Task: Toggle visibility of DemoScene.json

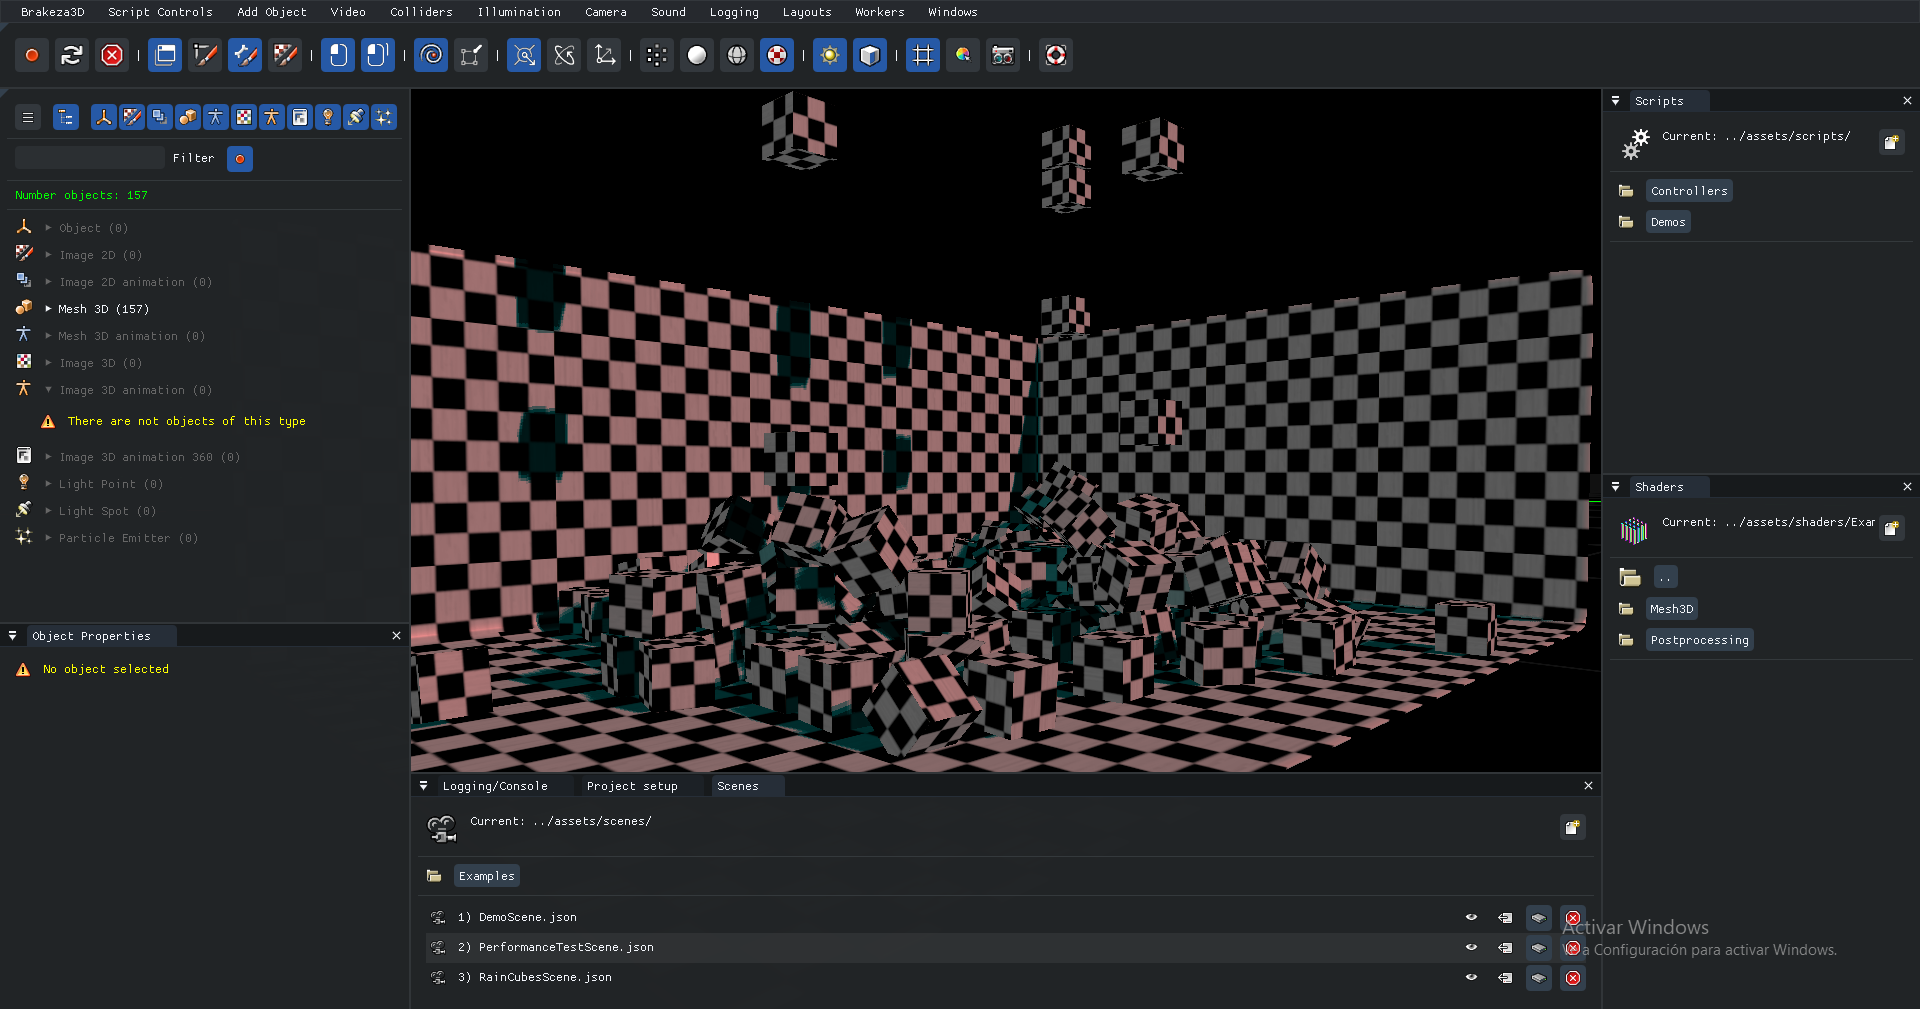Action: [x=1471, y=917]
